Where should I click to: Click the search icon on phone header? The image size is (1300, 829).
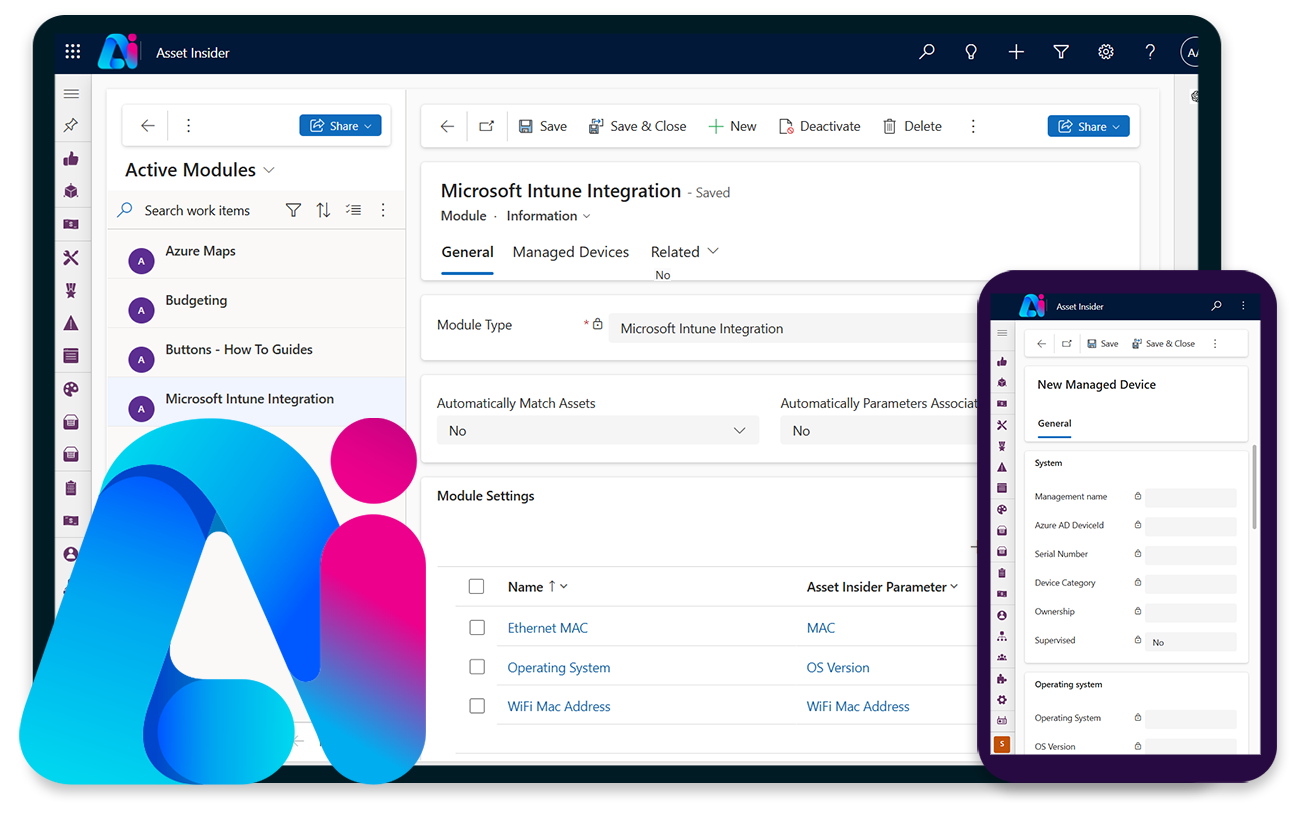click(x=1216, y=306)
